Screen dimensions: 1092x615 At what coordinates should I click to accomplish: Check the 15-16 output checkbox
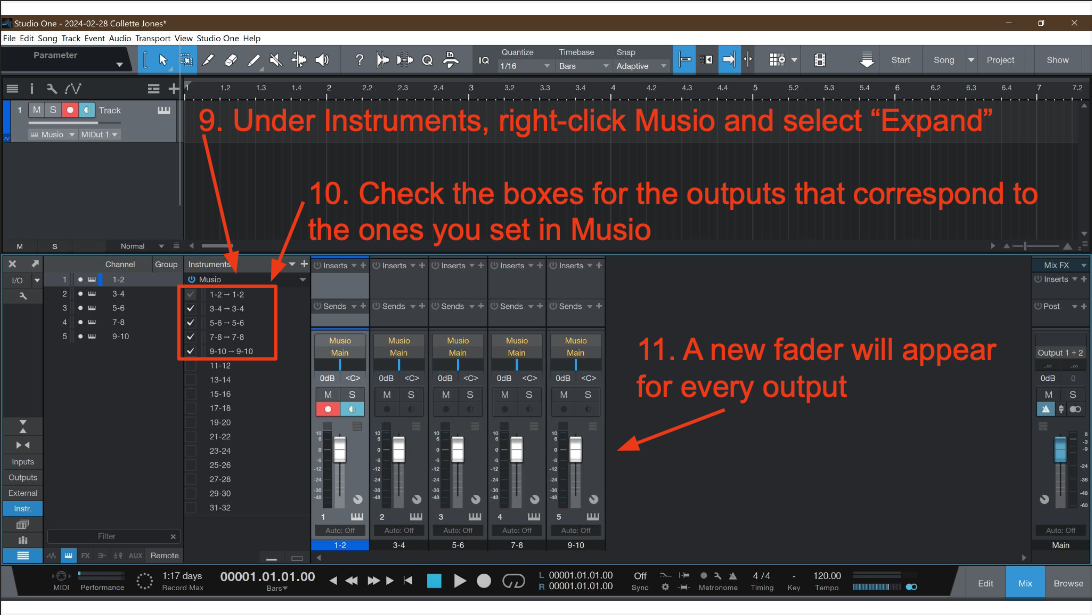[191, 394]
